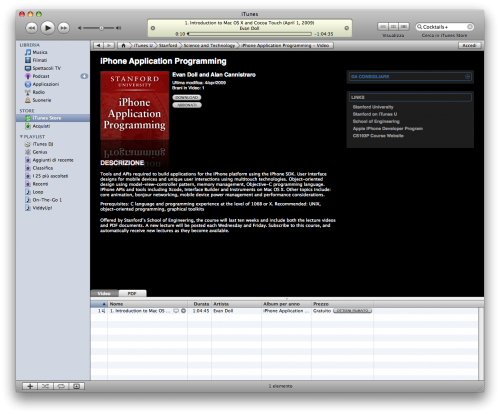This screenshot has height=414, width=500.
Task: Add new playlist with plus button
Action: [30, 386]
